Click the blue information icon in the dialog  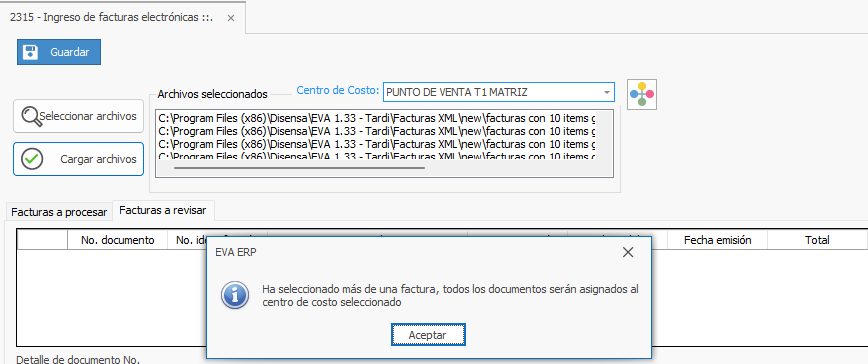coord(235,294)
